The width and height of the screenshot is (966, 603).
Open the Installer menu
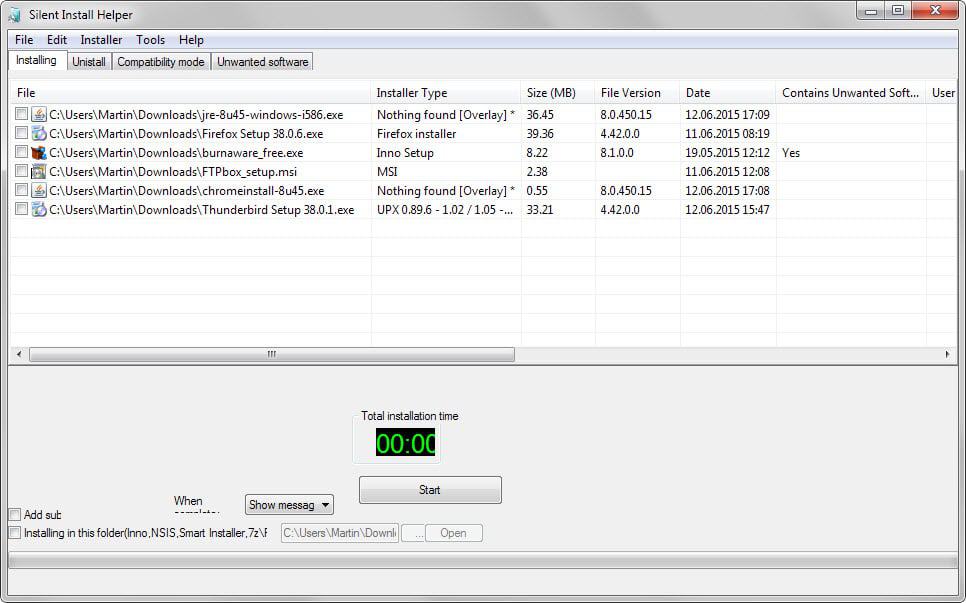(x=100, y=40)
